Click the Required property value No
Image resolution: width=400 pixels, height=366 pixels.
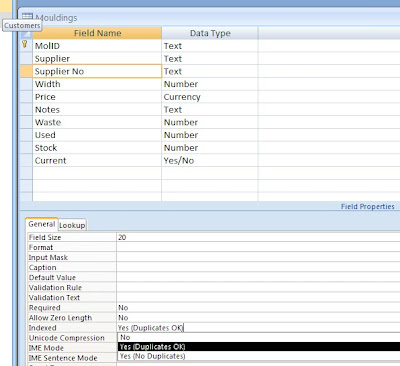[x=258, y=308]
